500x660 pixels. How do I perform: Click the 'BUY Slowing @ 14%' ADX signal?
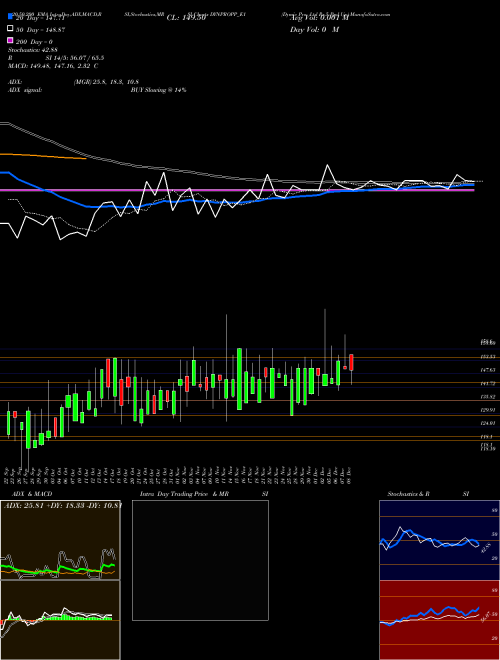click(159, 90)
